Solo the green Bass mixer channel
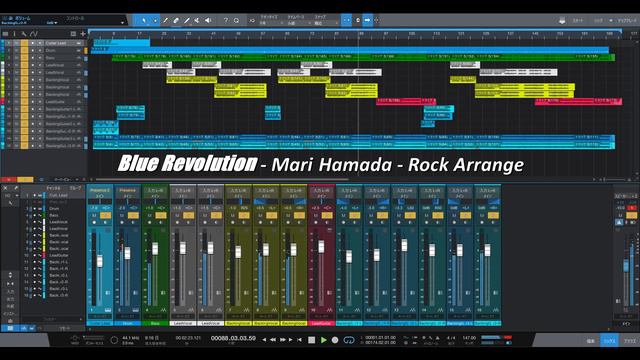 161,216
